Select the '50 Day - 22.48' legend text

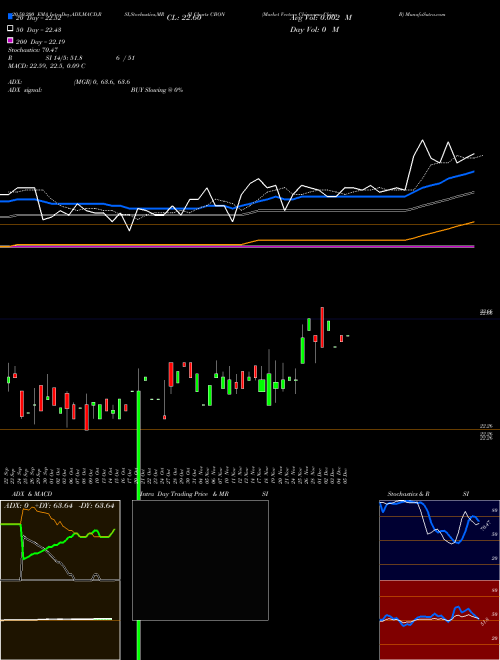(38, 29)
